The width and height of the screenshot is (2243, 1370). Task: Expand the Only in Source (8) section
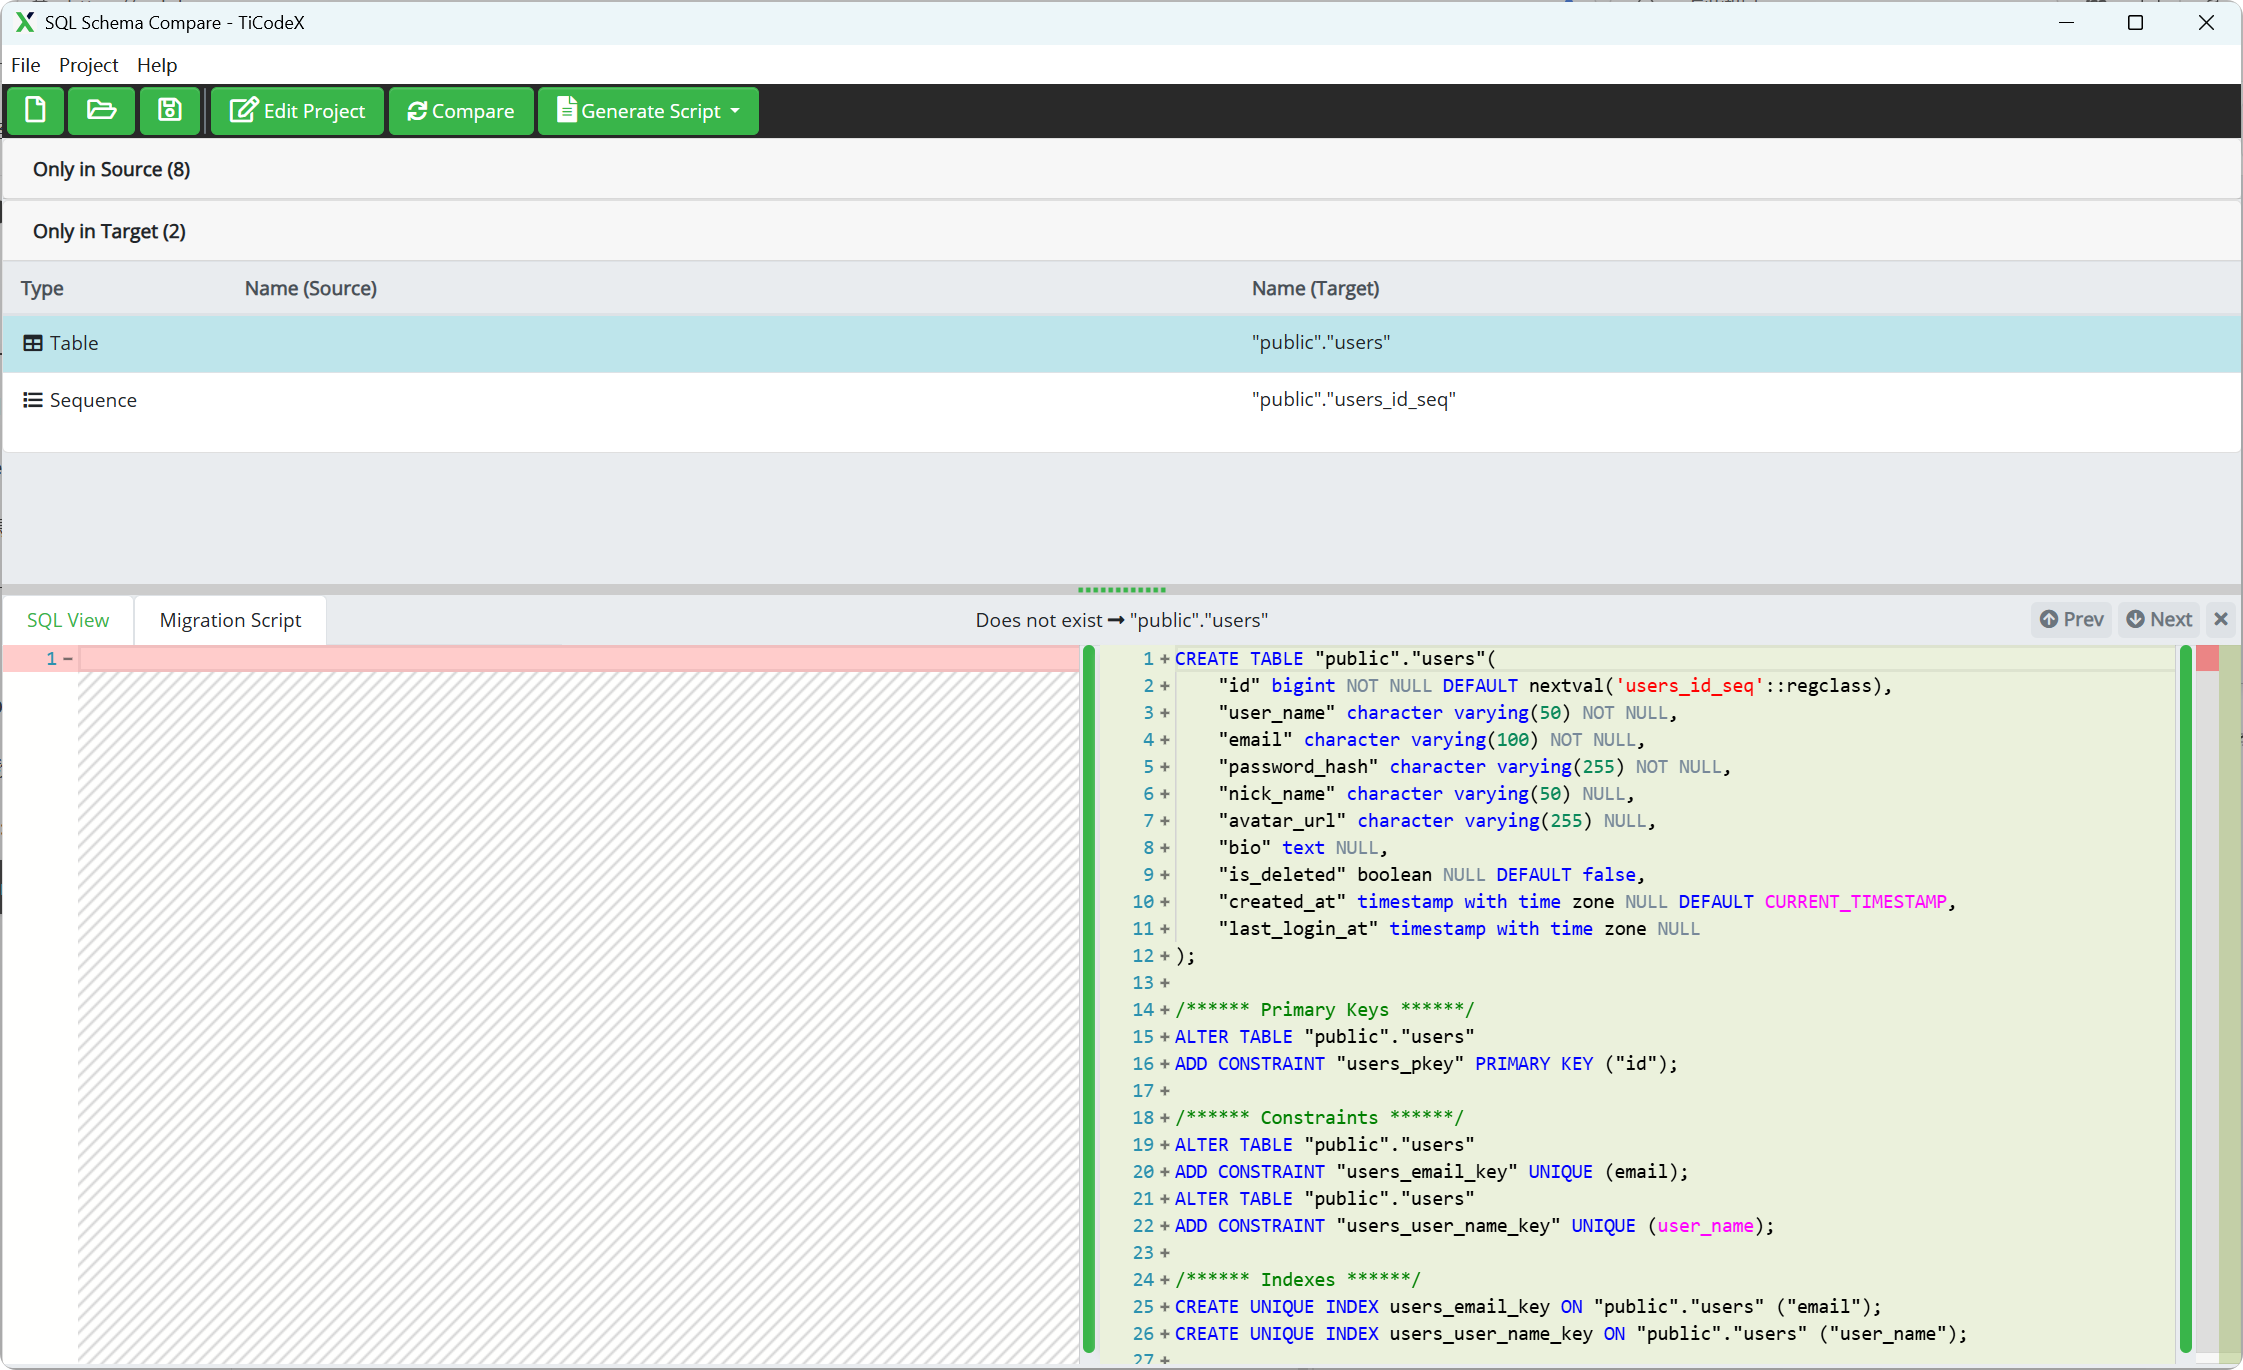[111, 169]
